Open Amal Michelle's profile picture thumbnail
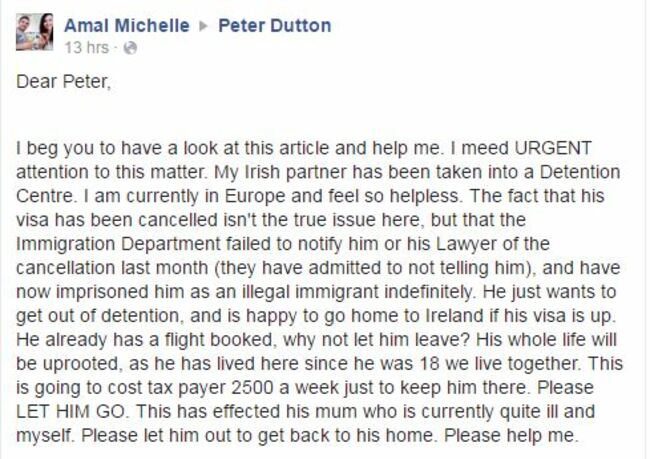The height and width of the screenshot is (459, 650). coord(33,33)
